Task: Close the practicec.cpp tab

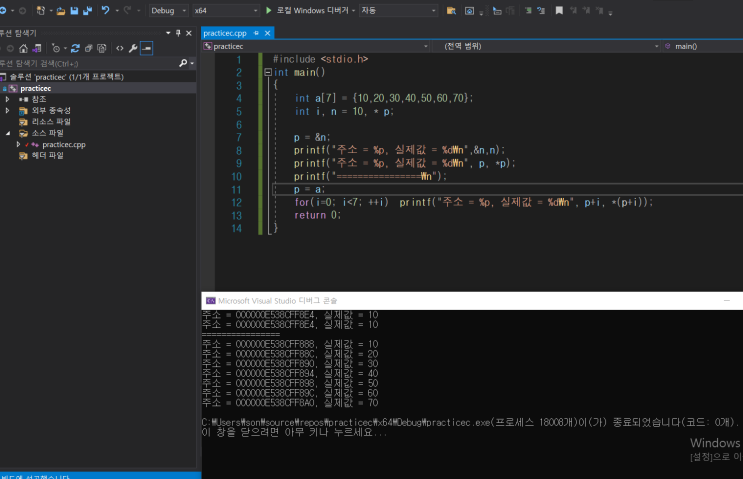Action: click(x=267, y=33)
